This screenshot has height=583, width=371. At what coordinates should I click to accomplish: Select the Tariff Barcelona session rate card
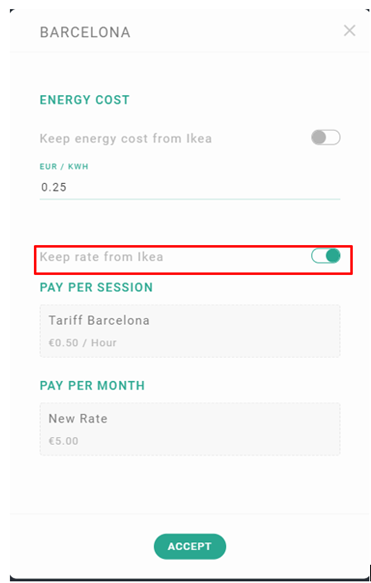coord(190,331)
